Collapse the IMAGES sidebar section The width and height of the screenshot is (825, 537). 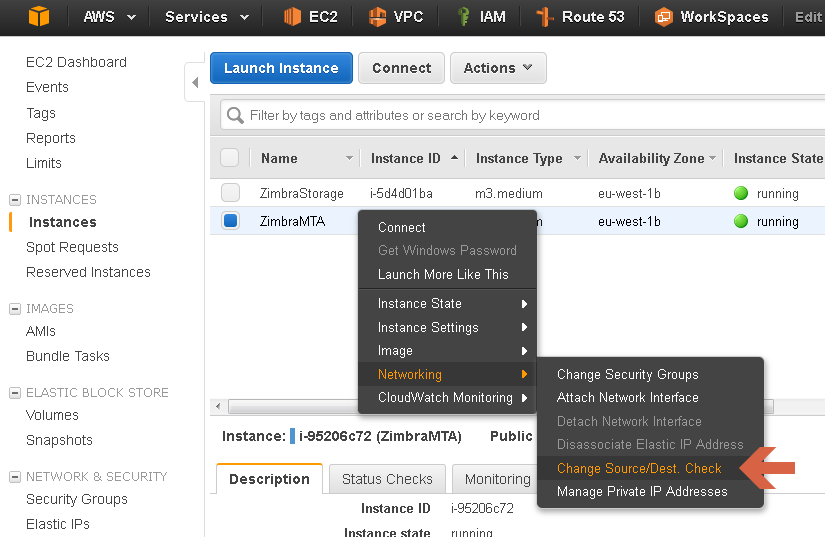tap(15, 309)
